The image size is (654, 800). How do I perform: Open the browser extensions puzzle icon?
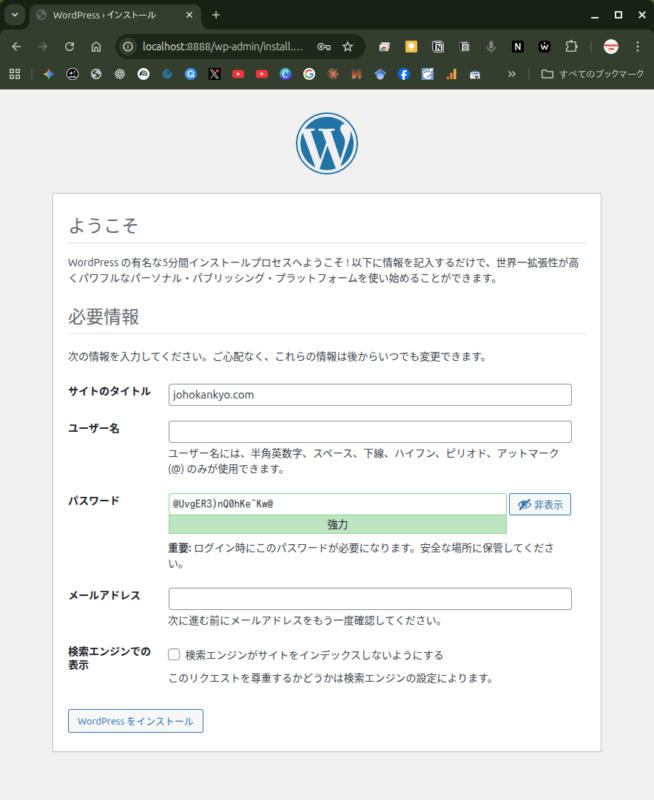pyautogui.click(x=572, y=46)
